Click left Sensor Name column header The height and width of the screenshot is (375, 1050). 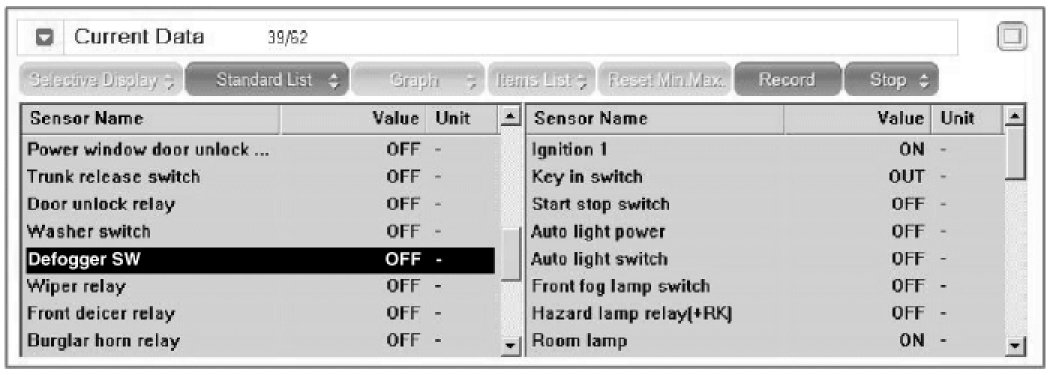(x=153, y=119)
